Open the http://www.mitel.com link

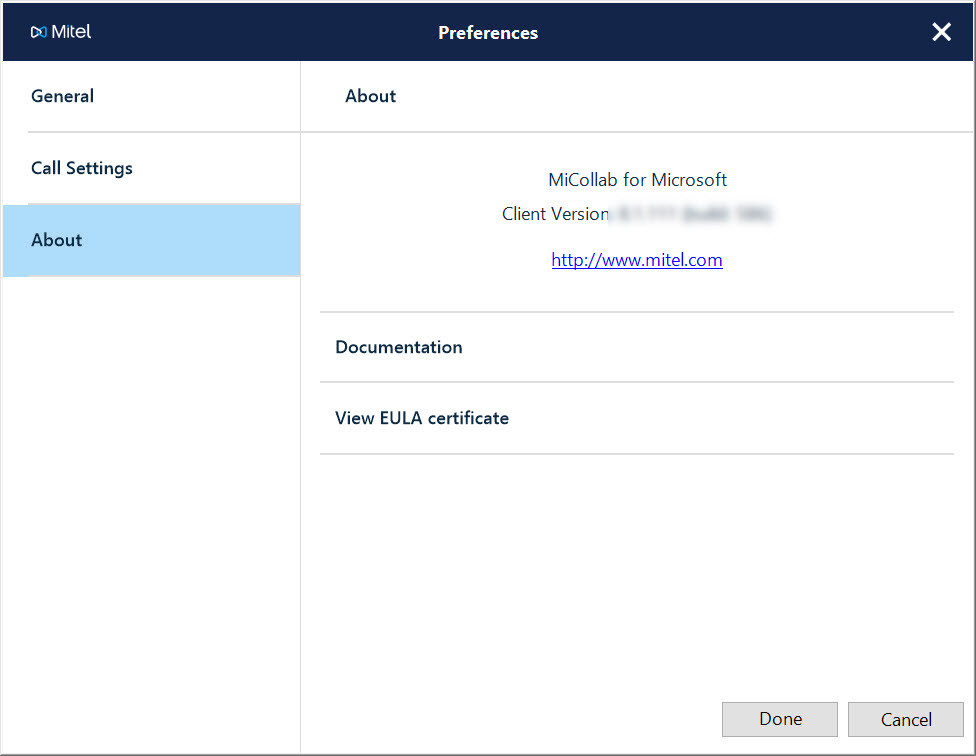637,260
